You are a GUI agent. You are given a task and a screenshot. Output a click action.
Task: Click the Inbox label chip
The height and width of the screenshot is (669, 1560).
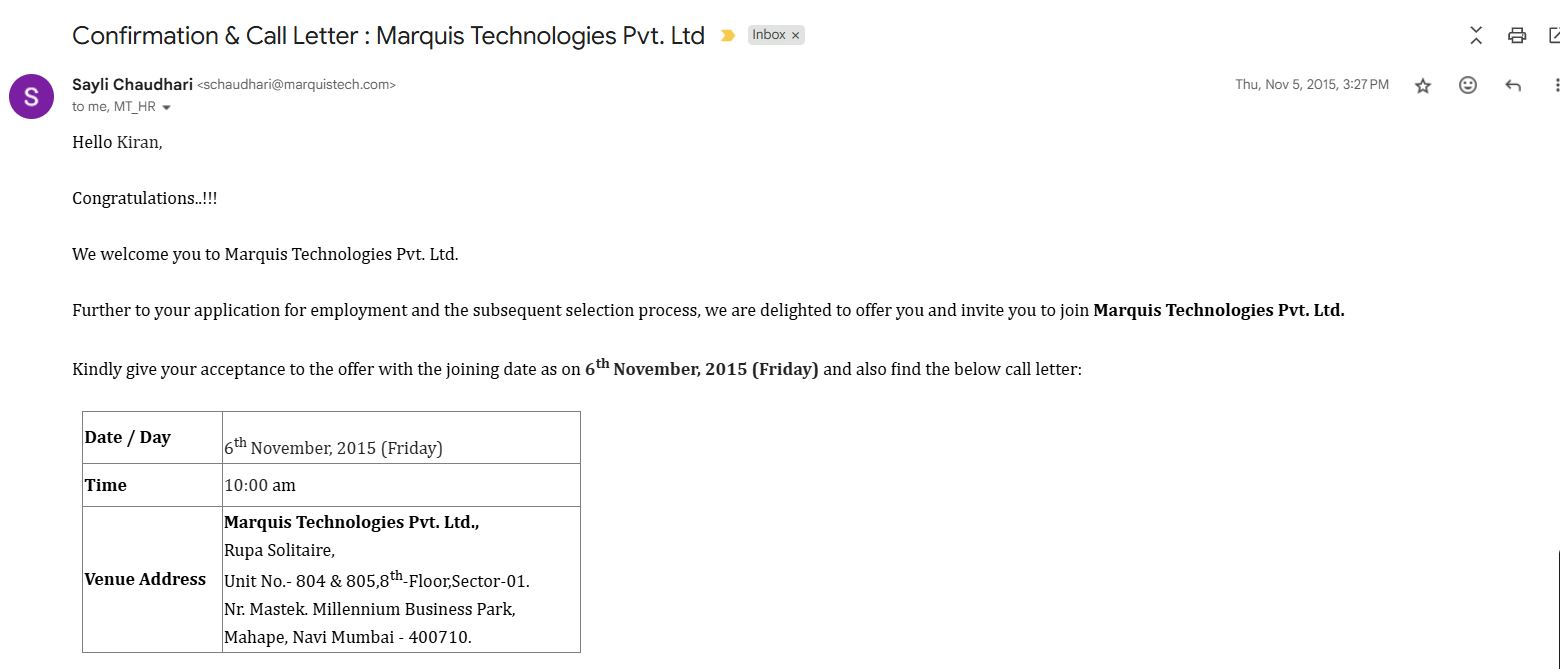[768, 35]
